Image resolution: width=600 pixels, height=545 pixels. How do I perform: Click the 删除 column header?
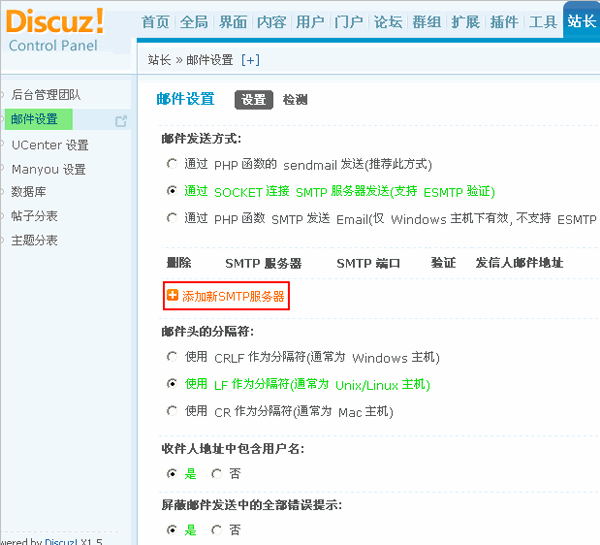point(179,263)
